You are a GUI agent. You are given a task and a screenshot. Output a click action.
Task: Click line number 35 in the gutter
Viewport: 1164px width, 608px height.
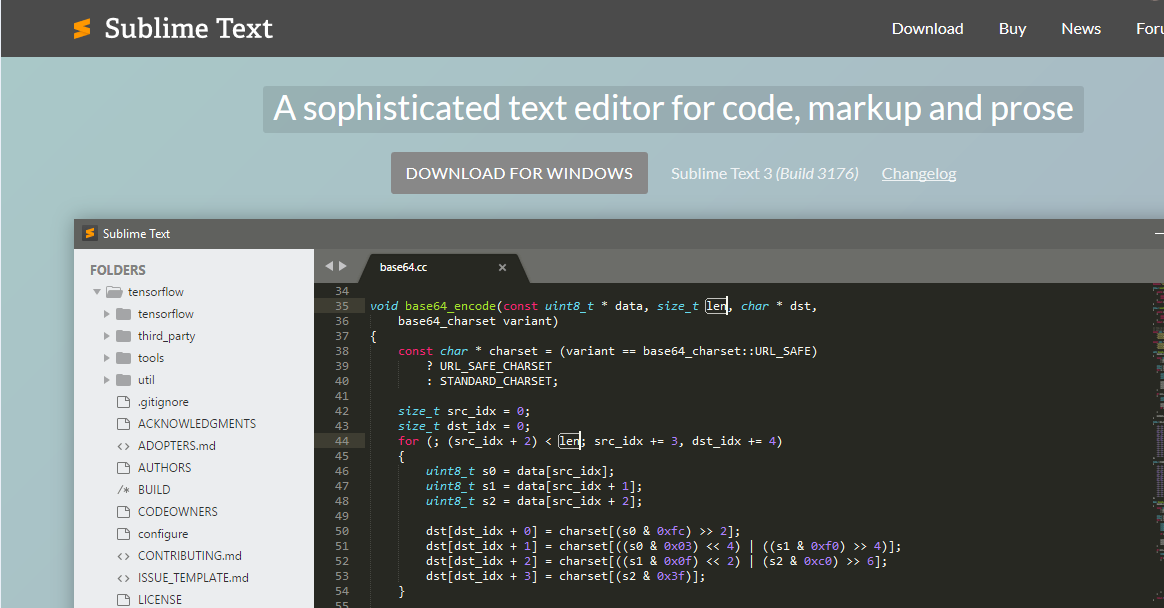pos(341,306)
